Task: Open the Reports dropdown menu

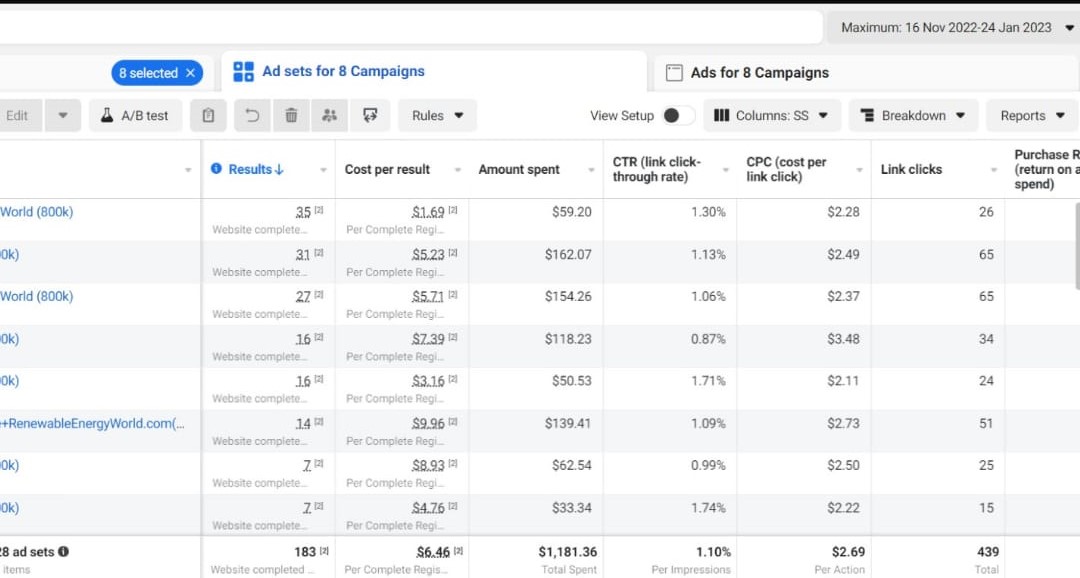Action: pos(1032,116)
